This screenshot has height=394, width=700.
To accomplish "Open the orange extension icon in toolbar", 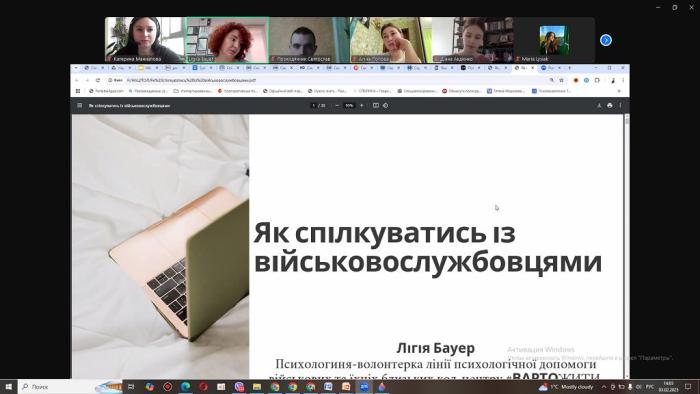I will click(x=576, y=80).
